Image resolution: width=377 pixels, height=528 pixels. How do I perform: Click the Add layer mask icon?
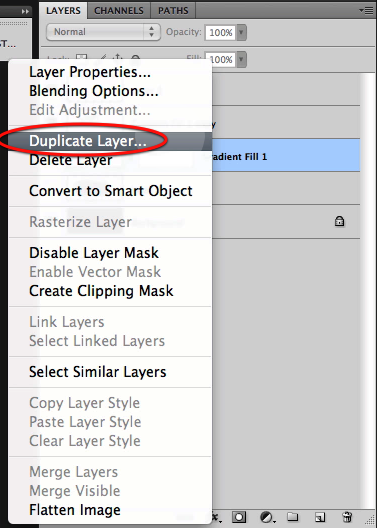(x=239, y=517)
